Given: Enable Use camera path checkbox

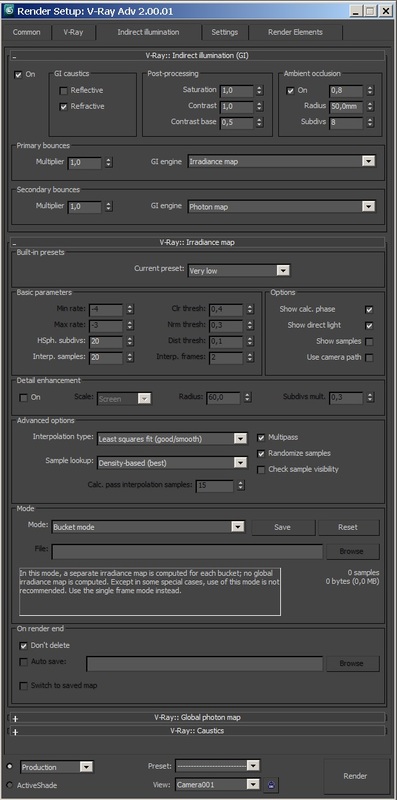Looking at the screenshot, I should tap(369, 358).
